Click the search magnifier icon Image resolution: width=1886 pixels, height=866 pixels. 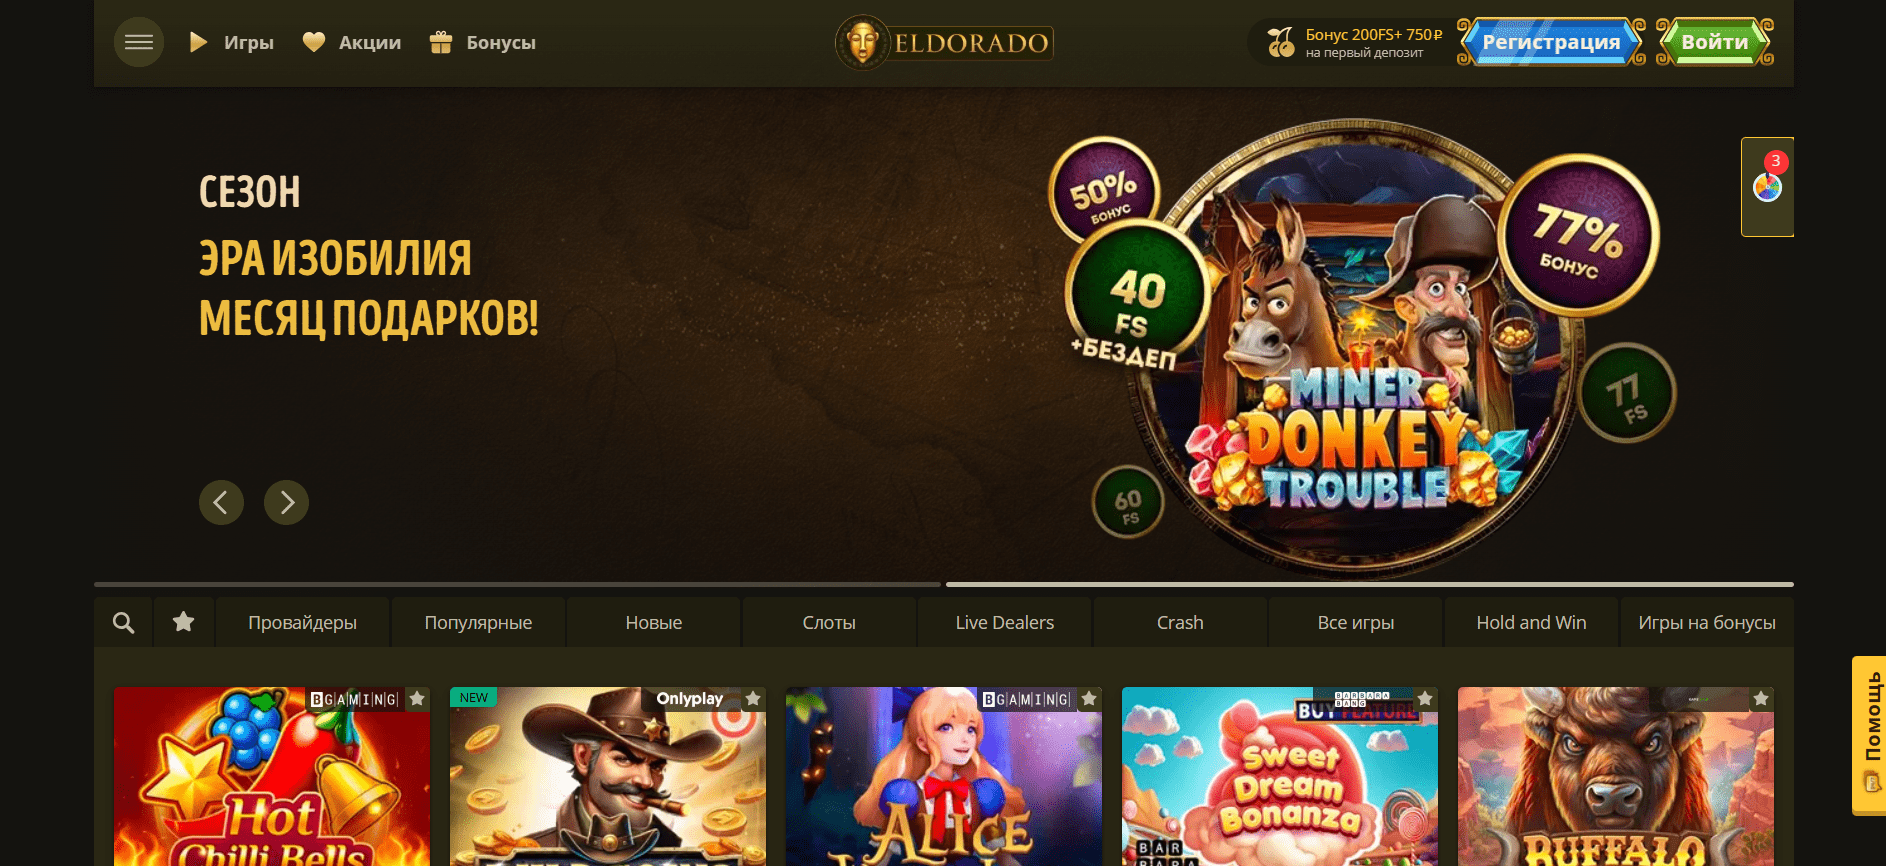123,622
